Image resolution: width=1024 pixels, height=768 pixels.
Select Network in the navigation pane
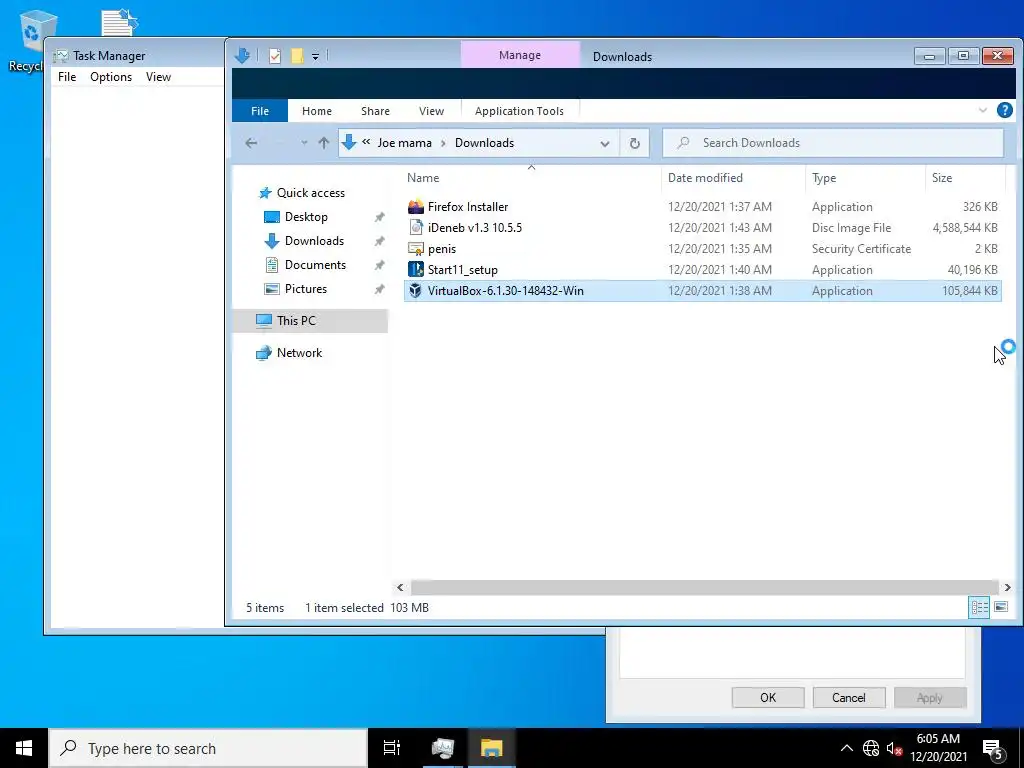point(299,353)
